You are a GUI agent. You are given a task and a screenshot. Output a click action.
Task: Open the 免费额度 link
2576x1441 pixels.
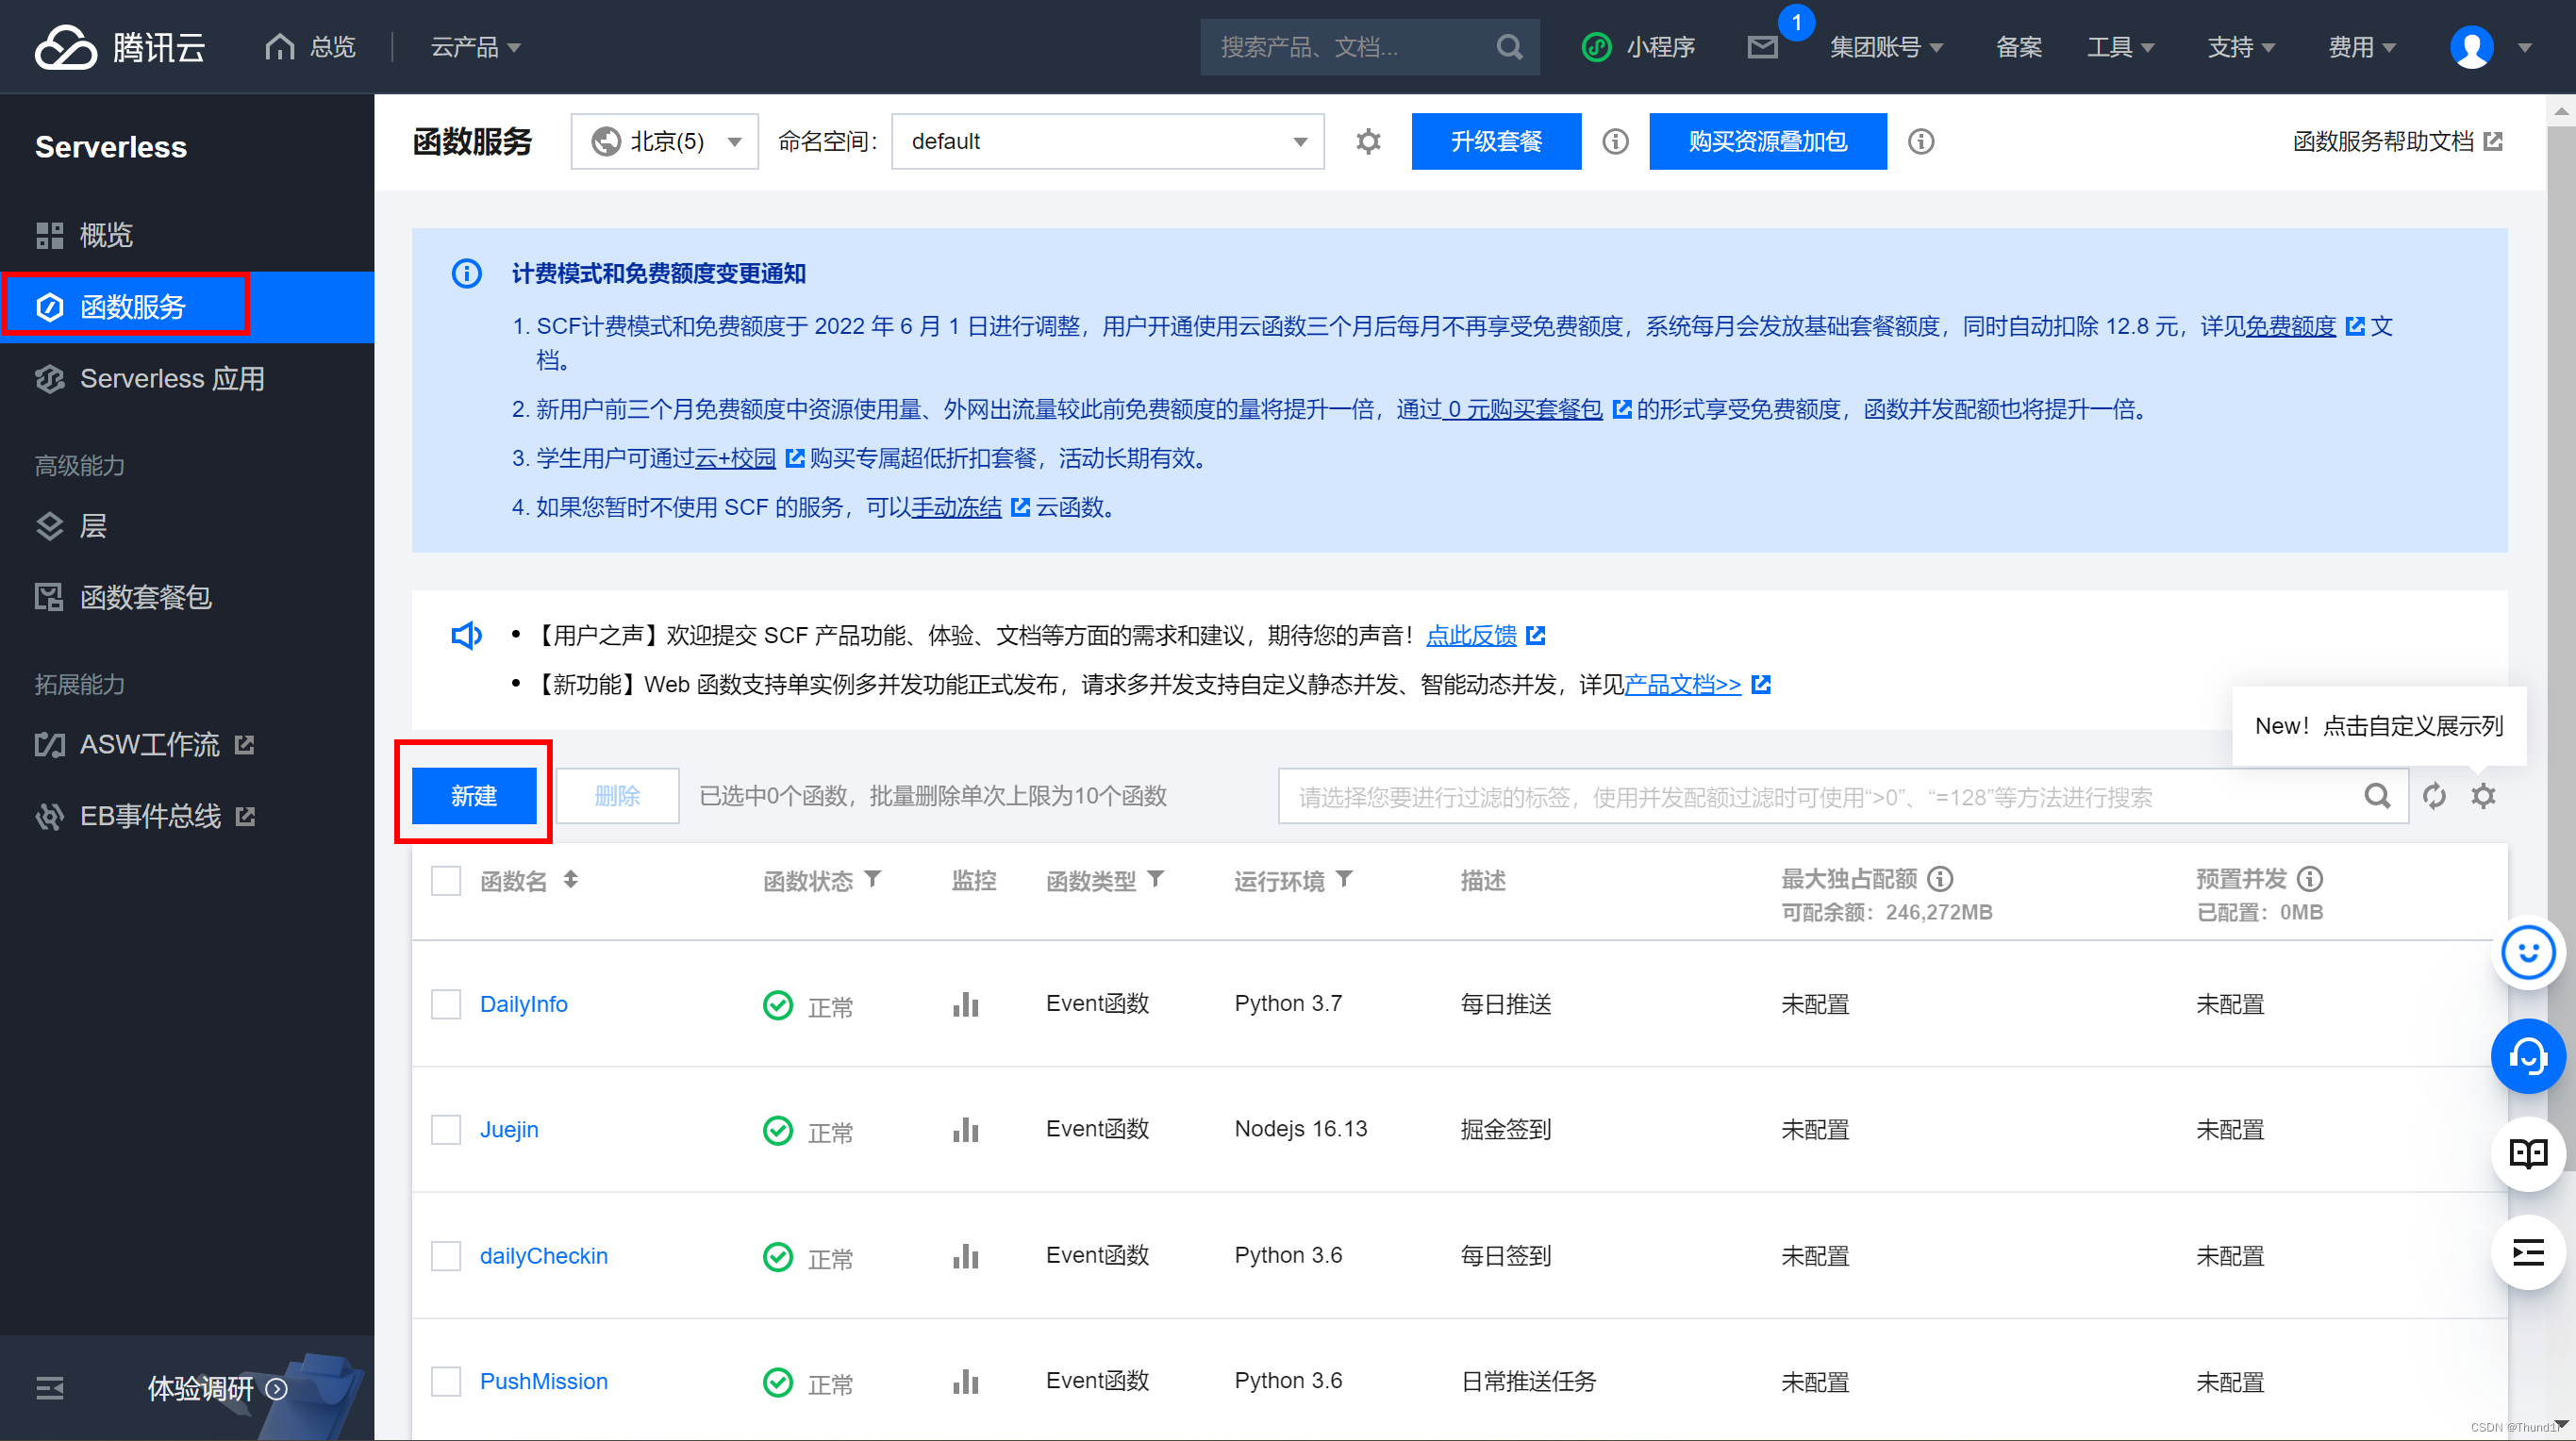2290,326
